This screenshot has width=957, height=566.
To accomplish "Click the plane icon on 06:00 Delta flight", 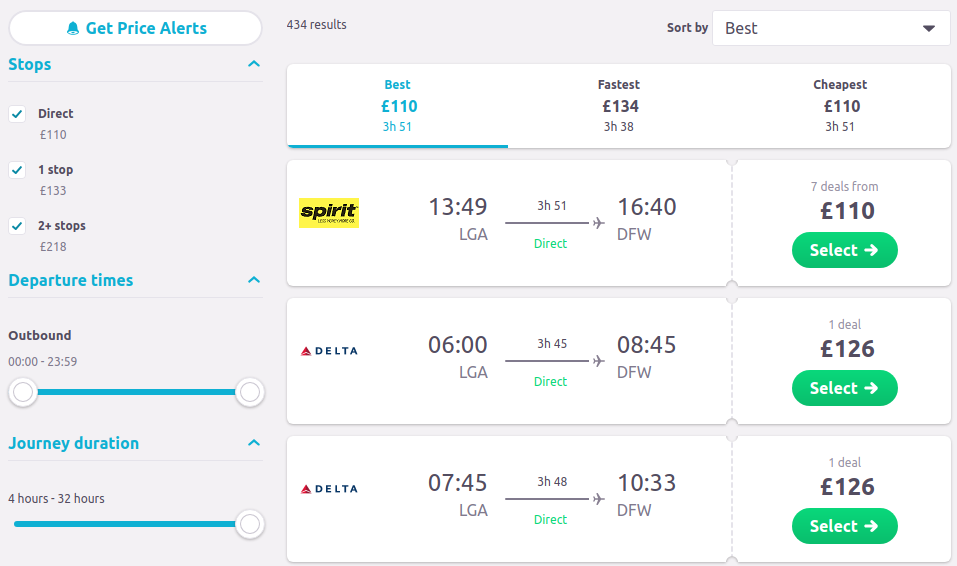I will tap(599, 361).
